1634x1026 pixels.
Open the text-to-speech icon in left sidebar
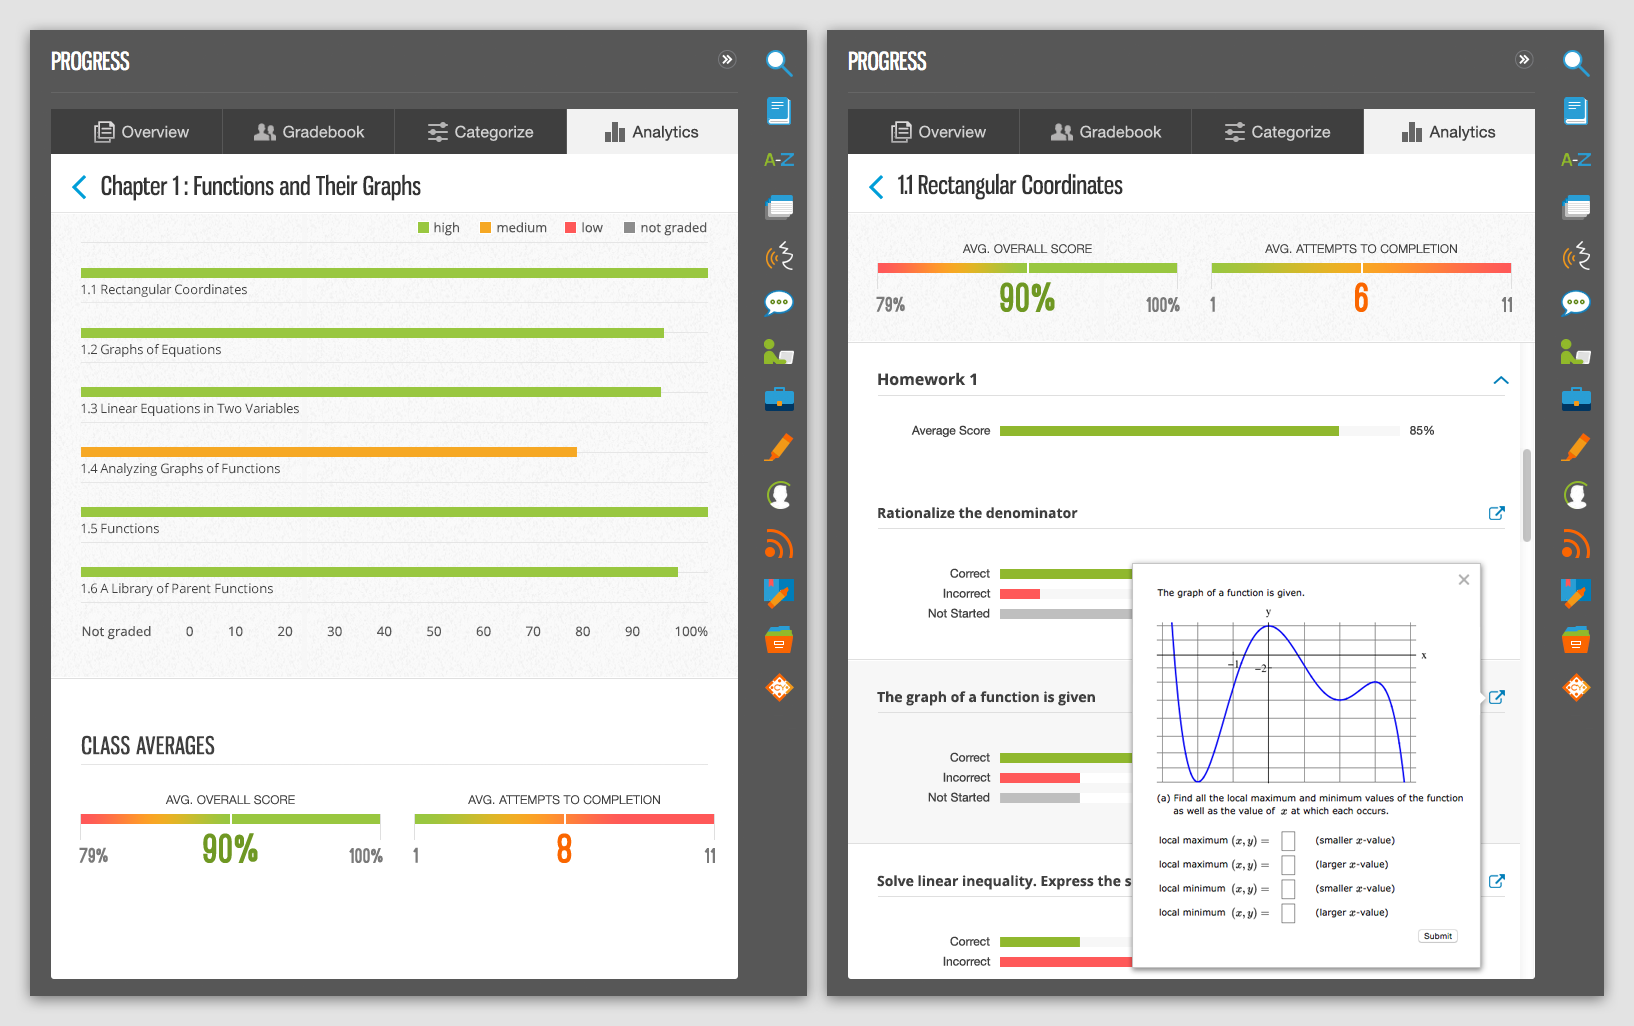click(x=778, y=256)
